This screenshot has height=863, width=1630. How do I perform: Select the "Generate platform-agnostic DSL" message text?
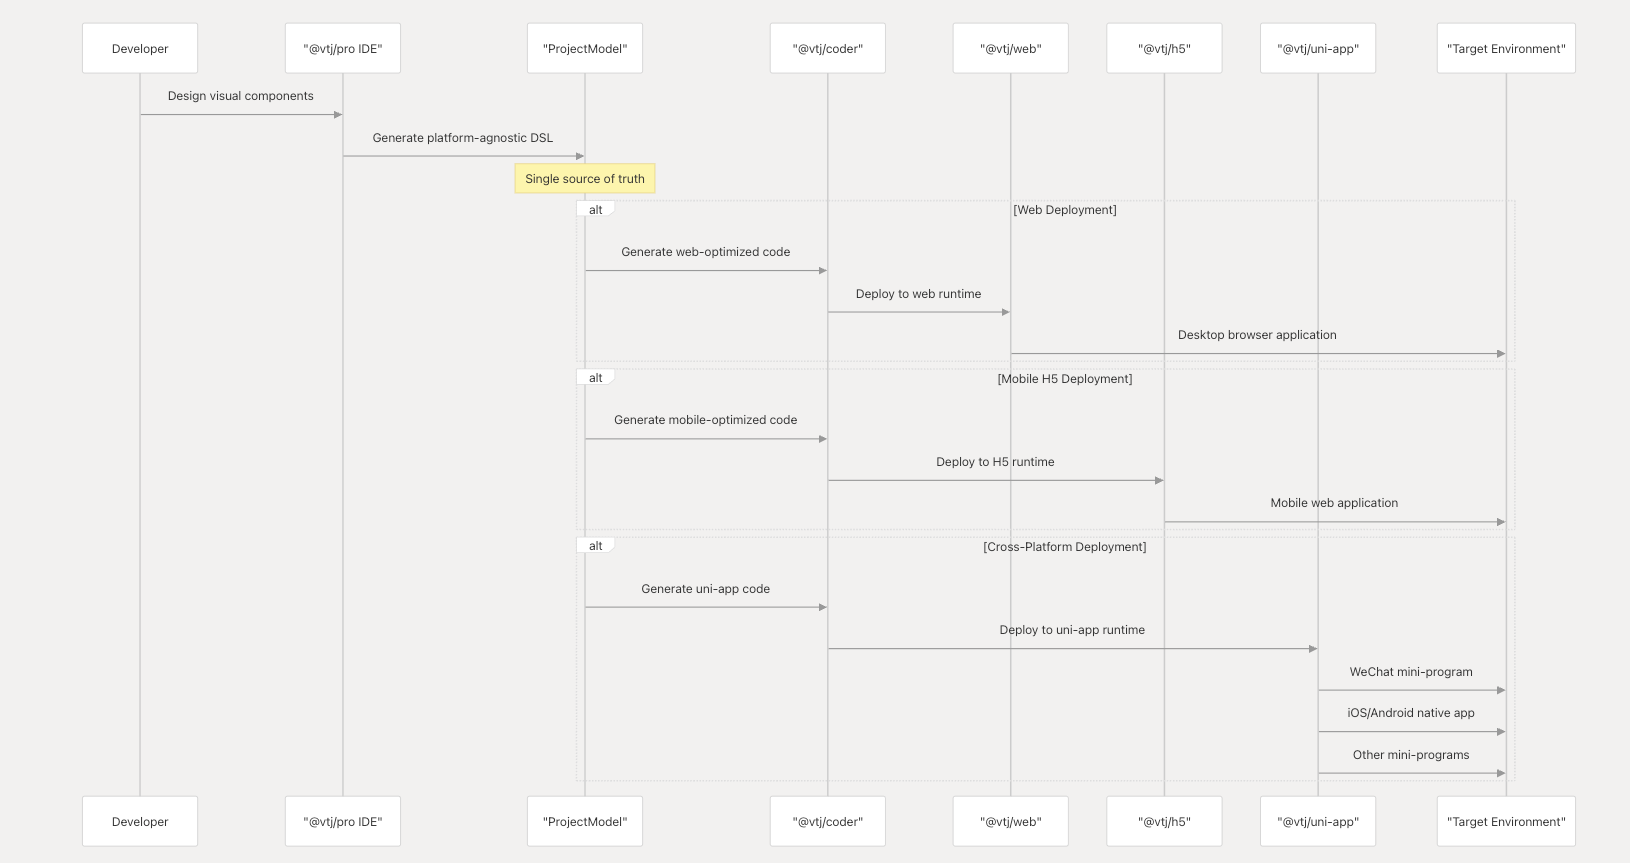click(x=463, y=138)
